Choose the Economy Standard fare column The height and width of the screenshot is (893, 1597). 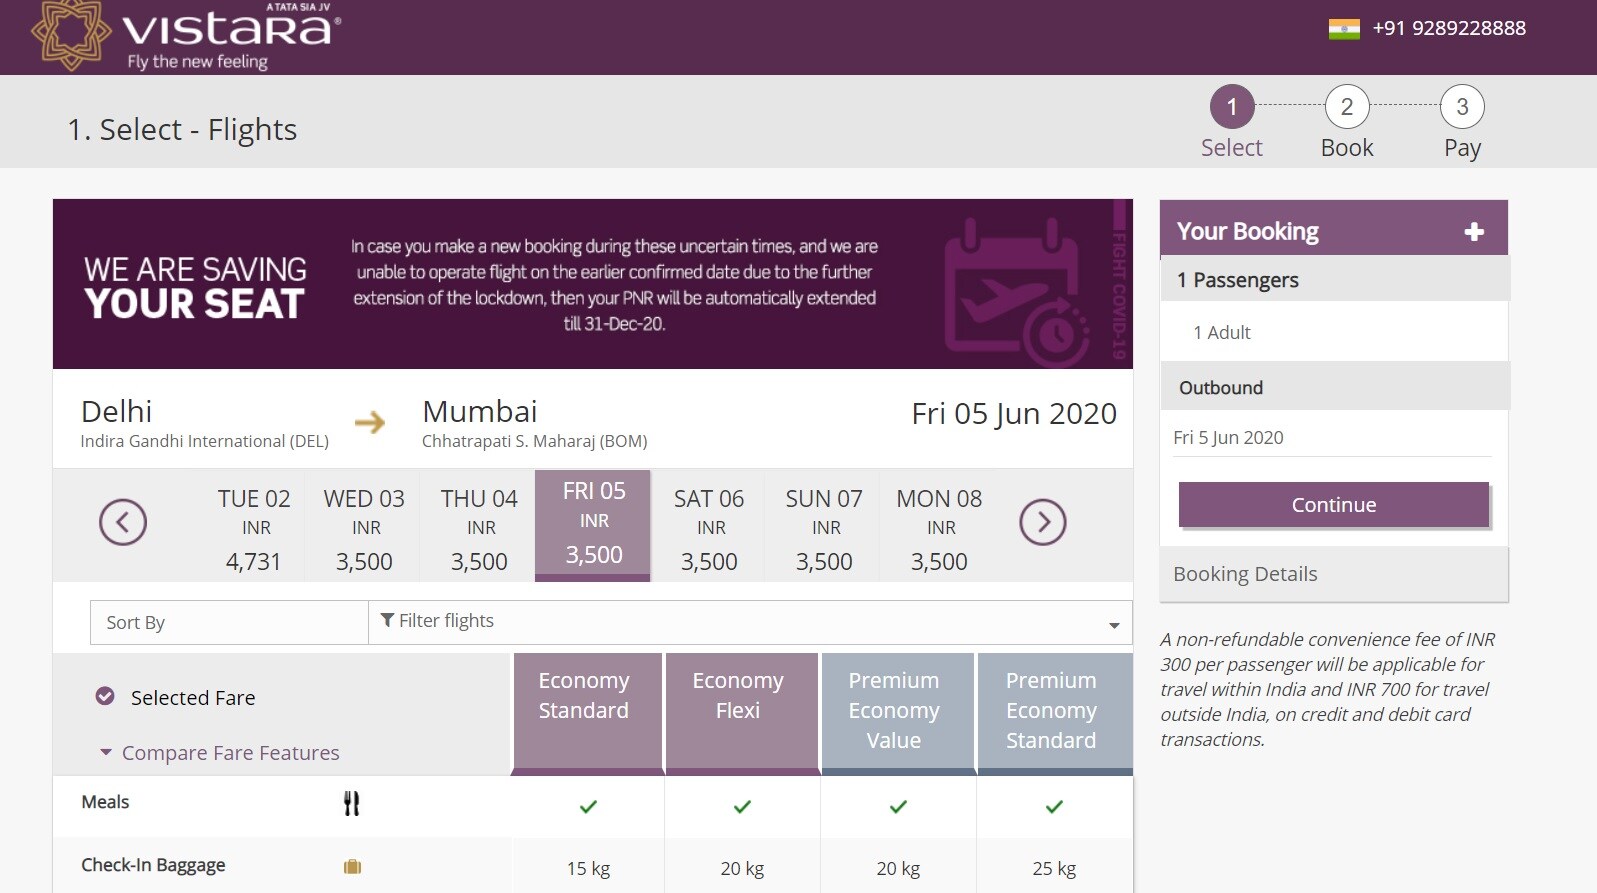click(x=587, y=714)
